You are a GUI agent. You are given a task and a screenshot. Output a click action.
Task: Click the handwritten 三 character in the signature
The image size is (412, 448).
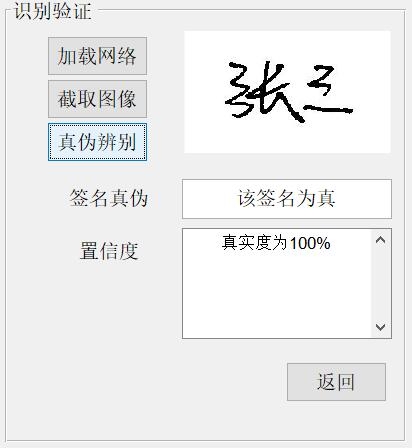(329, 90)
